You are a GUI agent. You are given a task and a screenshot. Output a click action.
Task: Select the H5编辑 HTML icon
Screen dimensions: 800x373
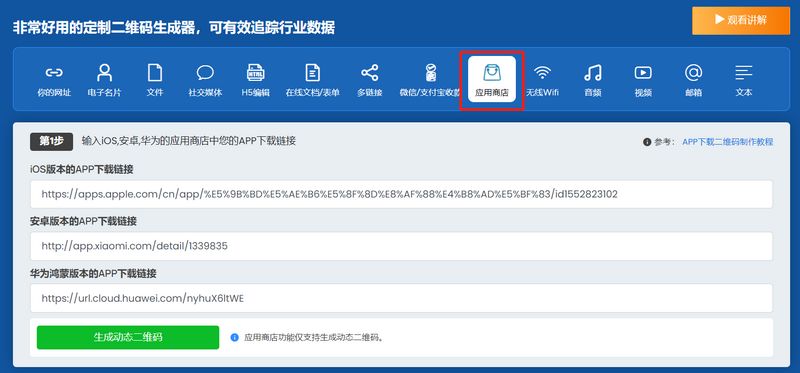coord(256,73)
